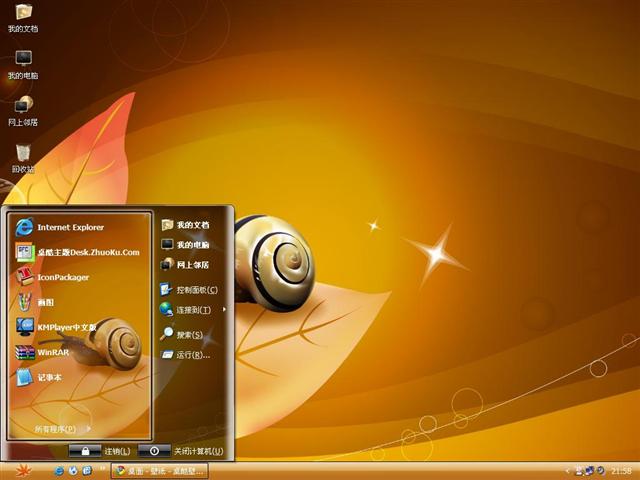Switch to the 桌面-壁纸 taskbar window
This screenshot has height=480, width=640.
point(160,470)
